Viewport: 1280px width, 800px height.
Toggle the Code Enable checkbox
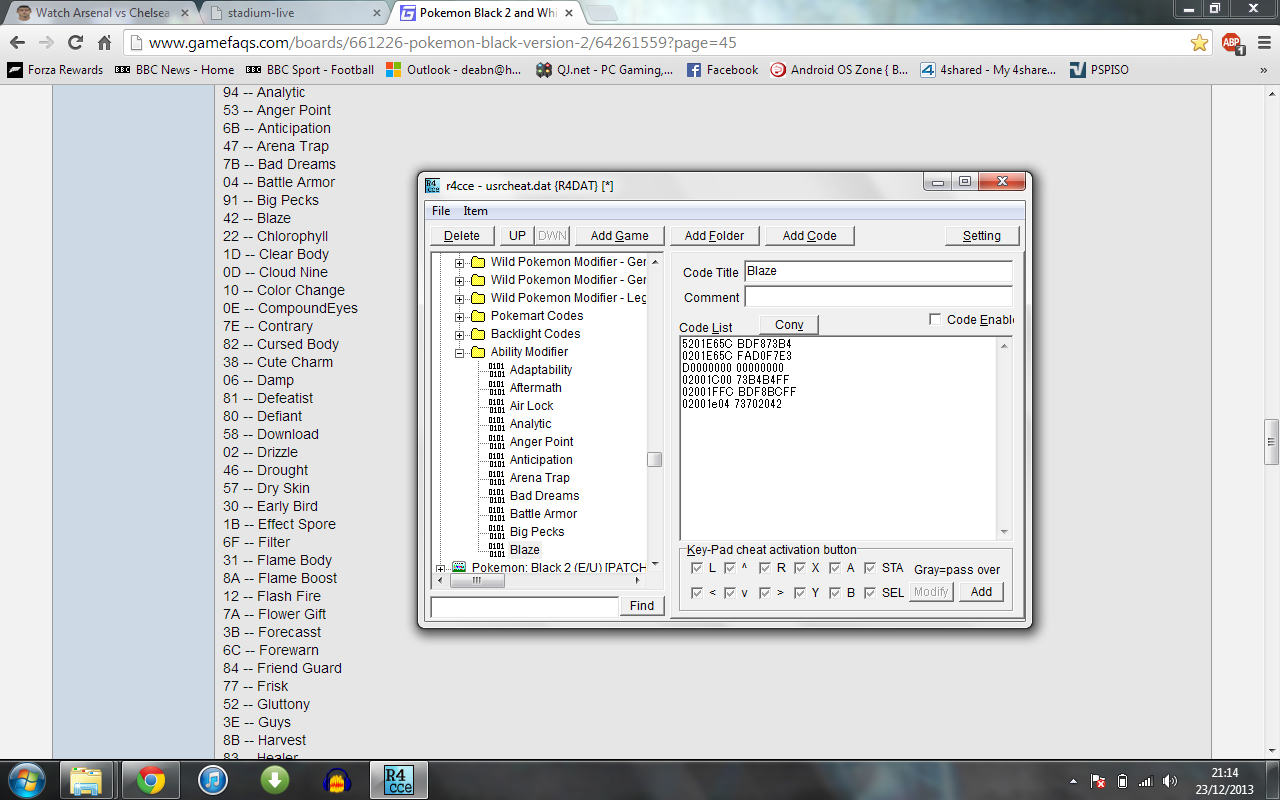pos(935,319)
